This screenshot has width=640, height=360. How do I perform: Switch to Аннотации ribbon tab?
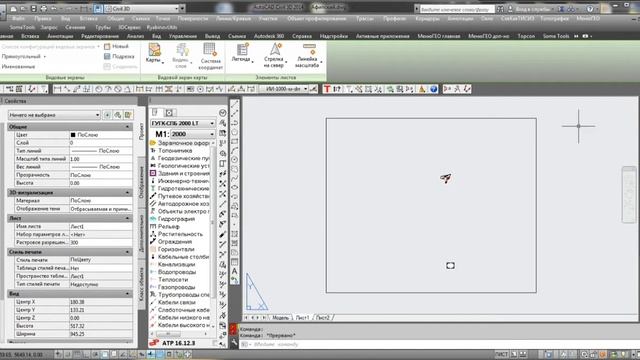(x=60, y=36)
